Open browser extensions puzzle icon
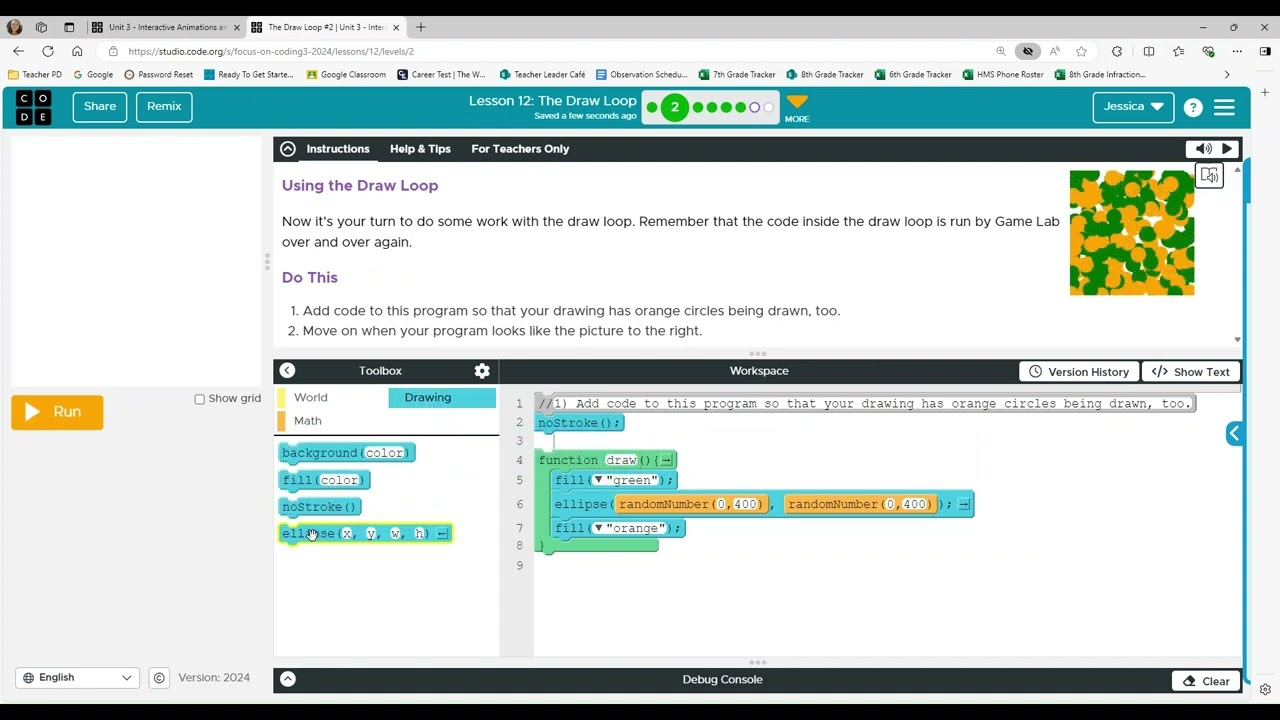 (x=1117, y=51)
